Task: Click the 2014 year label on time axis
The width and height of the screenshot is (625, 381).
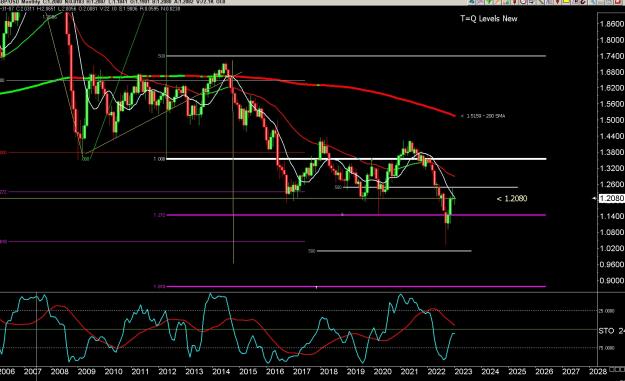Action: (x=221, y=371)
